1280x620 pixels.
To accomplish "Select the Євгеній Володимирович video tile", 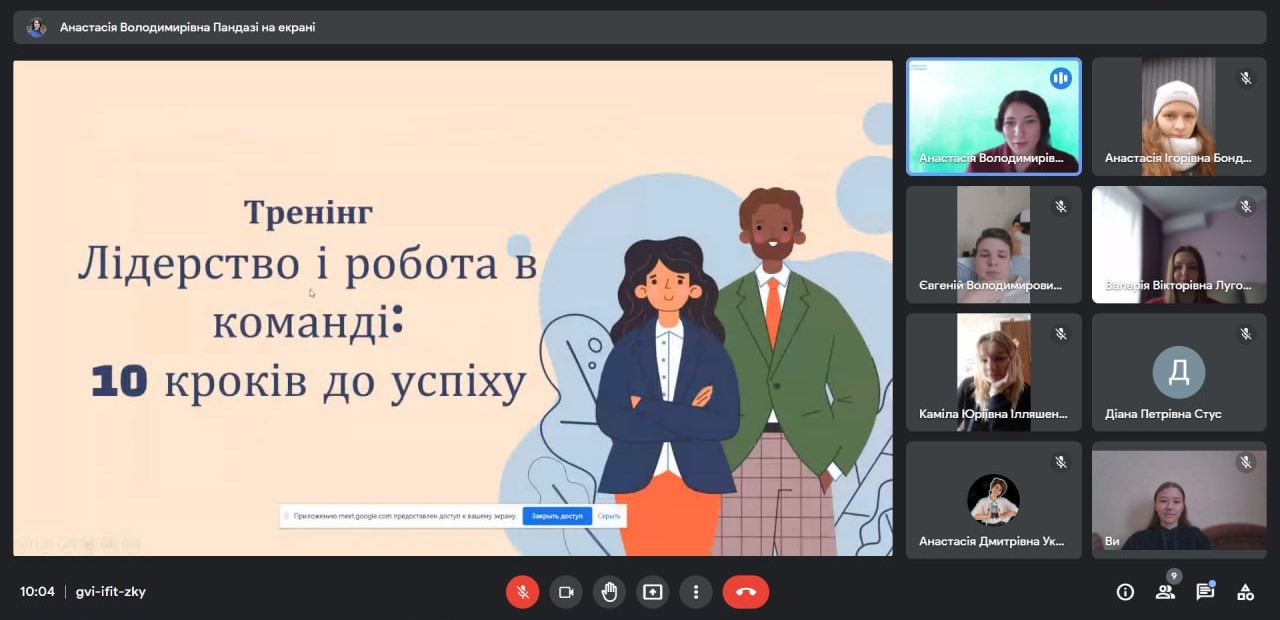I will pos(994,244).
